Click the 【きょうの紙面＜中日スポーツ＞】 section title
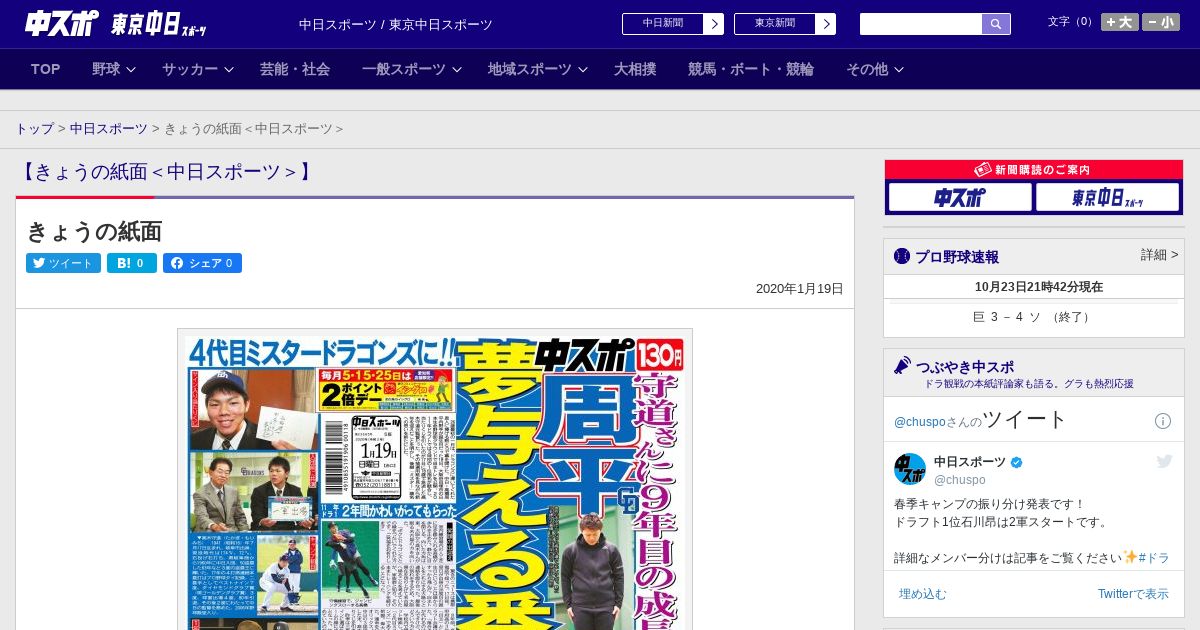 click(x=165, y=172)
